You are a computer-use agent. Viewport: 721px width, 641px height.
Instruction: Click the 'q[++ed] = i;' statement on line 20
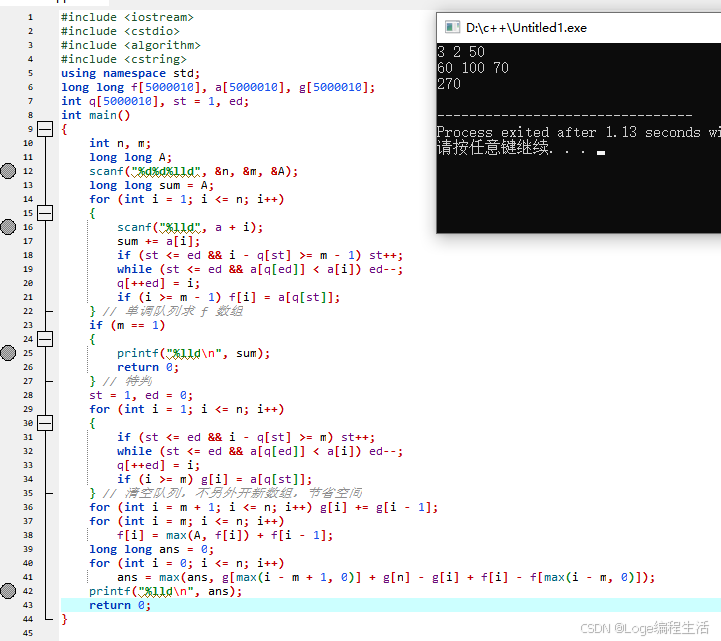tap(159, 283)
